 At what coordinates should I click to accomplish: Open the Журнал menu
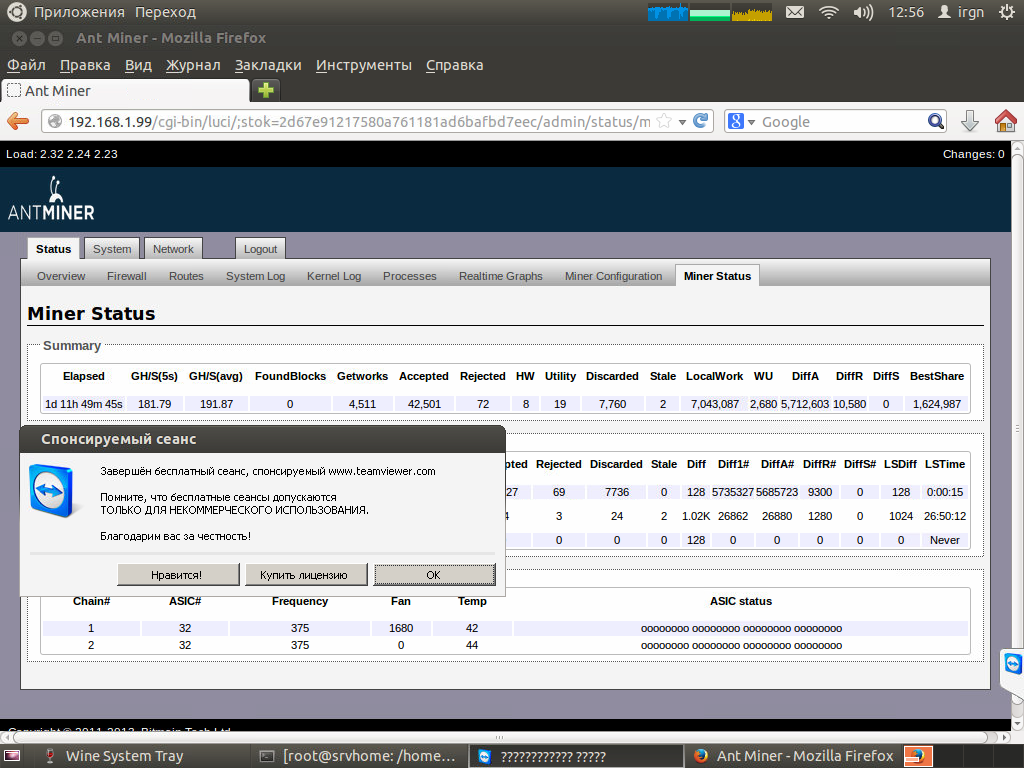(193, 65)
